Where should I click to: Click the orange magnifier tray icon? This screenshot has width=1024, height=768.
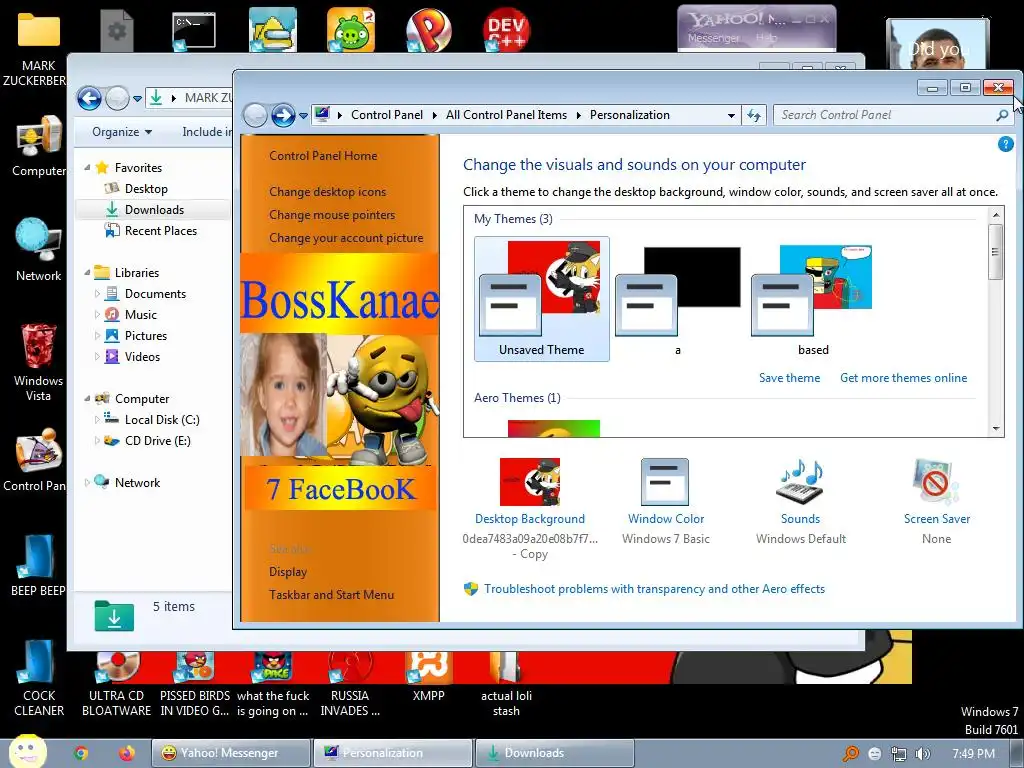[850, 754]
